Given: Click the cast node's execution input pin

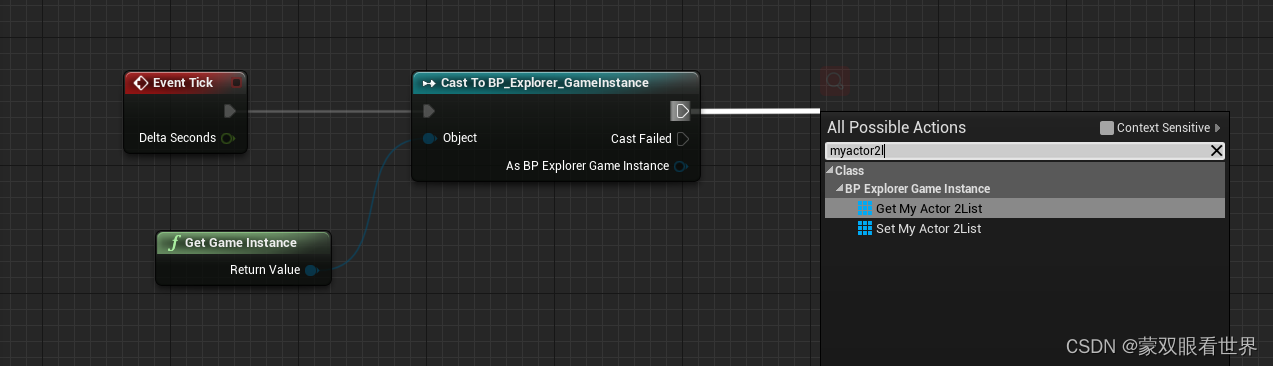Looking at the screenshot, I should coord(430,111).
